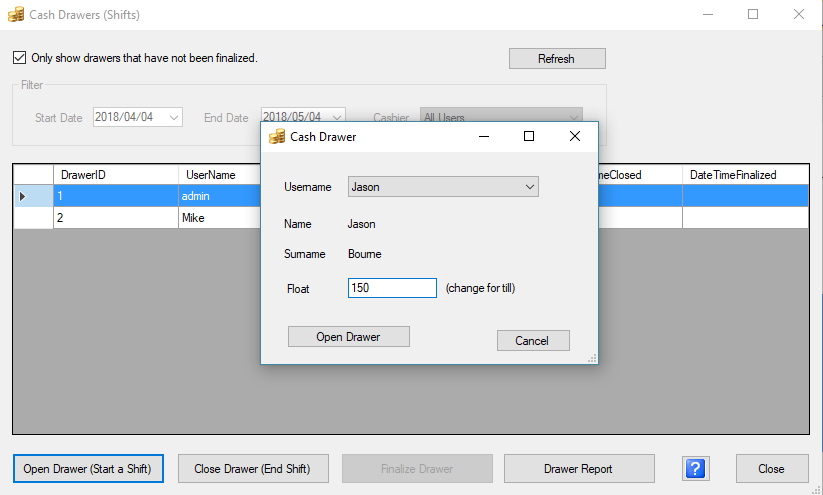The image size is (823, 495).
Task: Open the Drawer Report
Action: pyautogui.click(x=578, y=468)
